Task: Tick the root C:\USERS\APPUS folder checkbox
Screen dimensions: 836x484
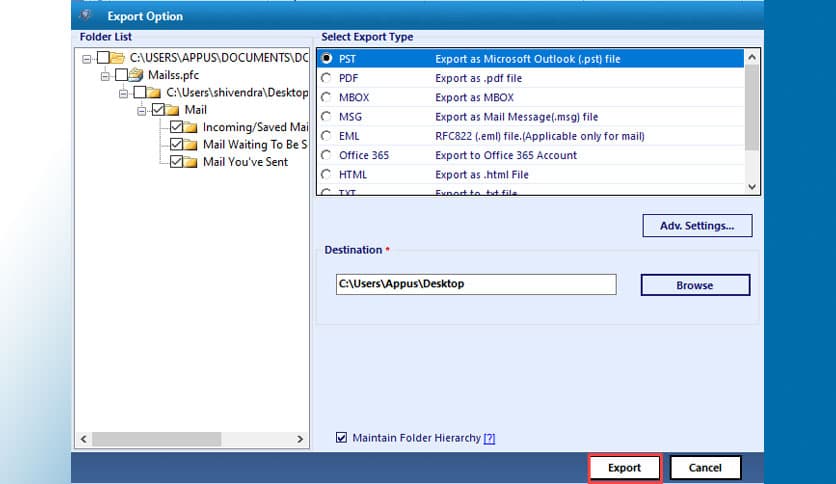Action: pyautogui.click(x=103, y=58)
